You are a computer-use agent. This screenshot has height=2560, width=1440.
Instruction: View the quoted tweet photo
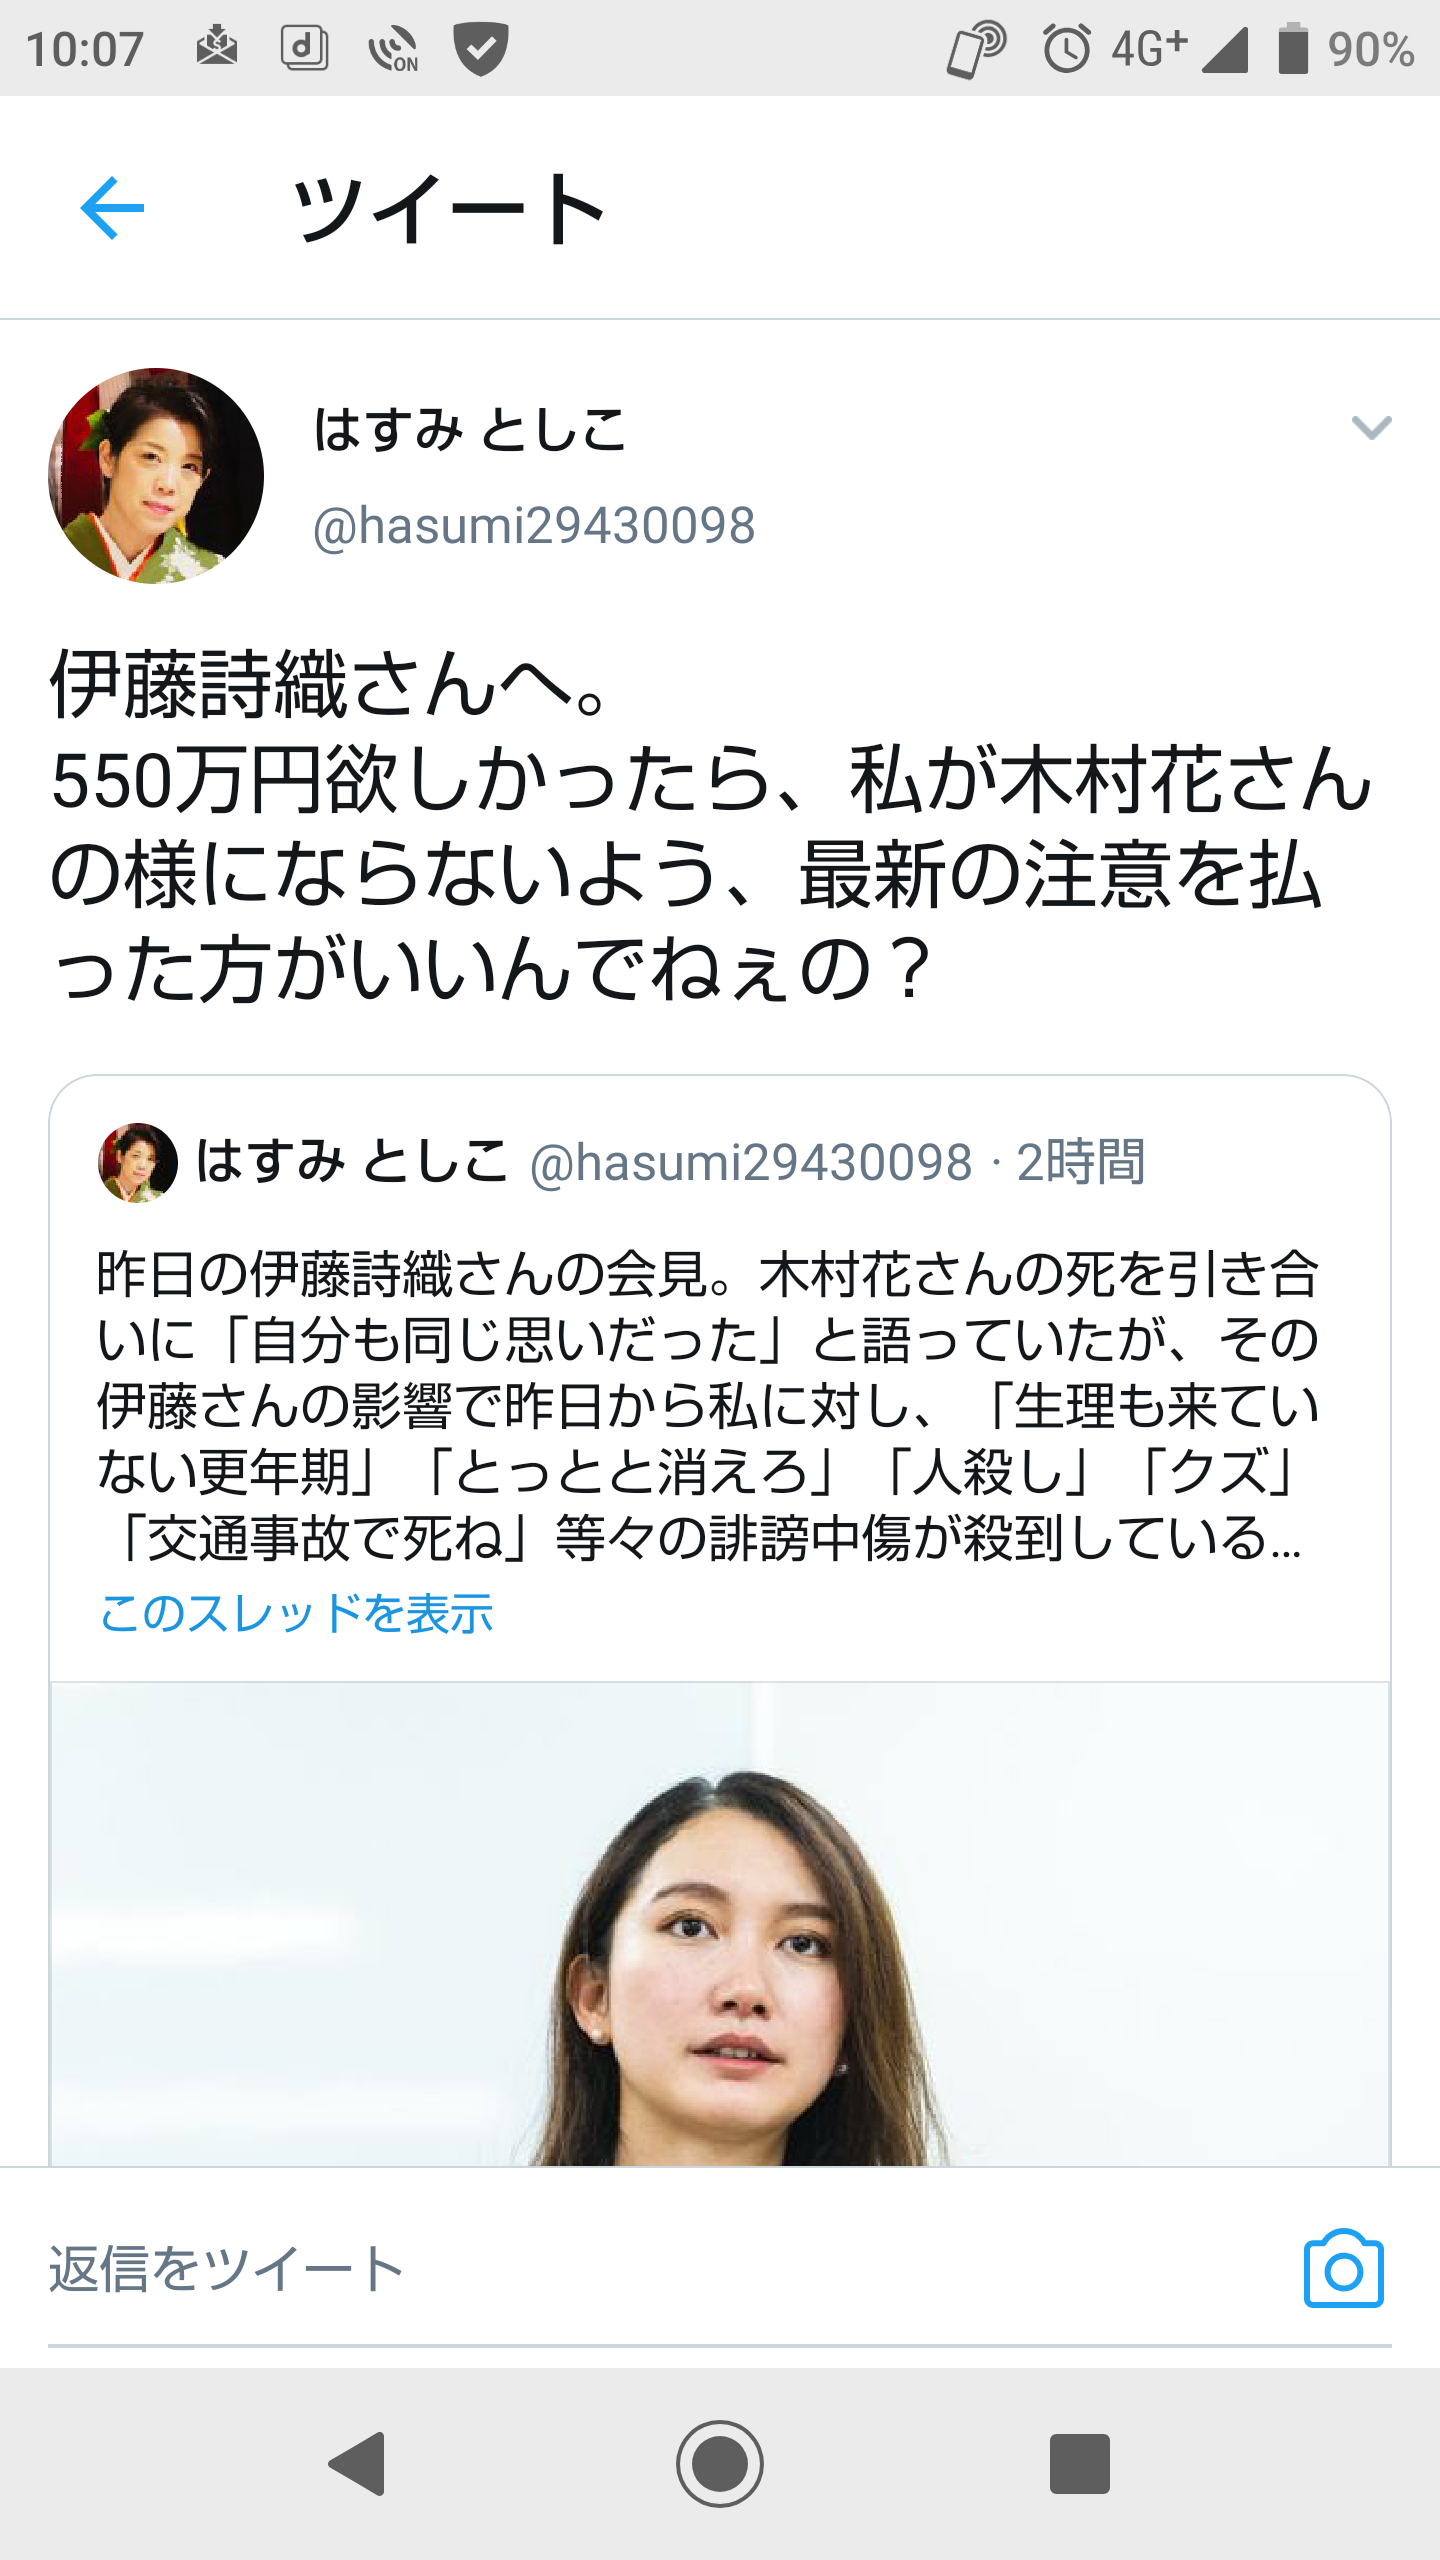[720, 1924]
